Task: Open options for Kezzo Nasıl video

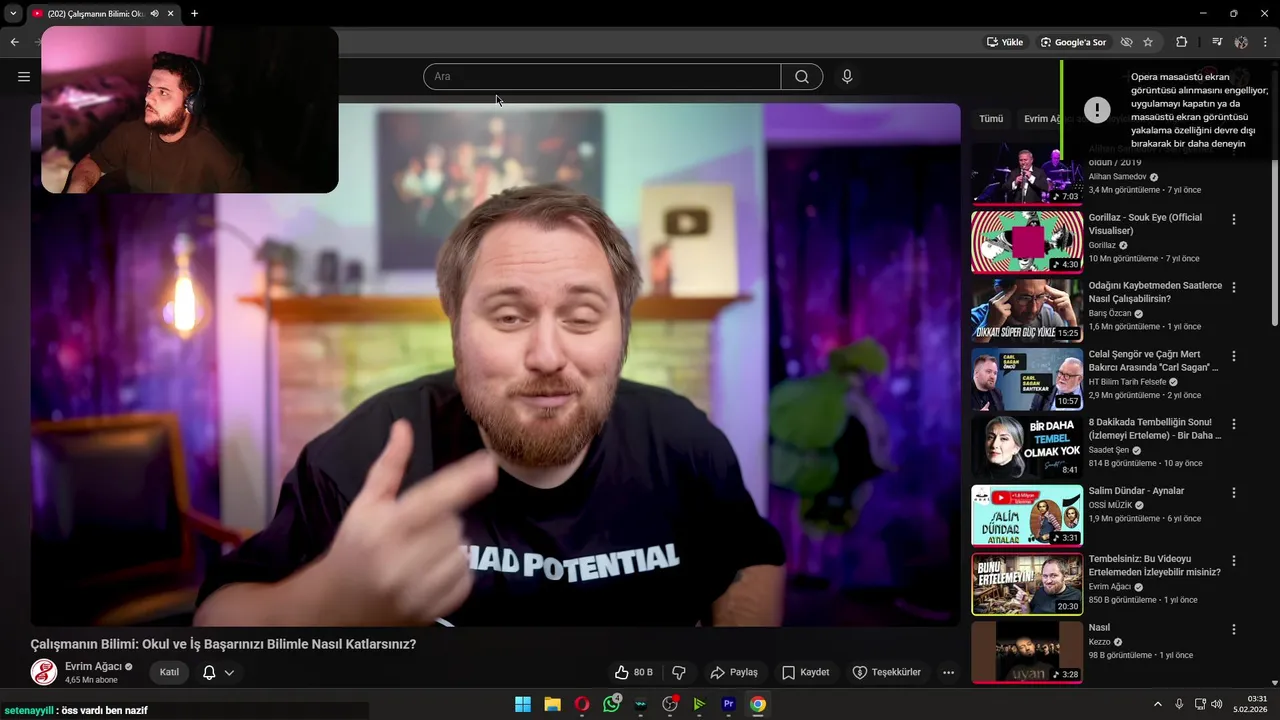Action: click(1234, 629)
